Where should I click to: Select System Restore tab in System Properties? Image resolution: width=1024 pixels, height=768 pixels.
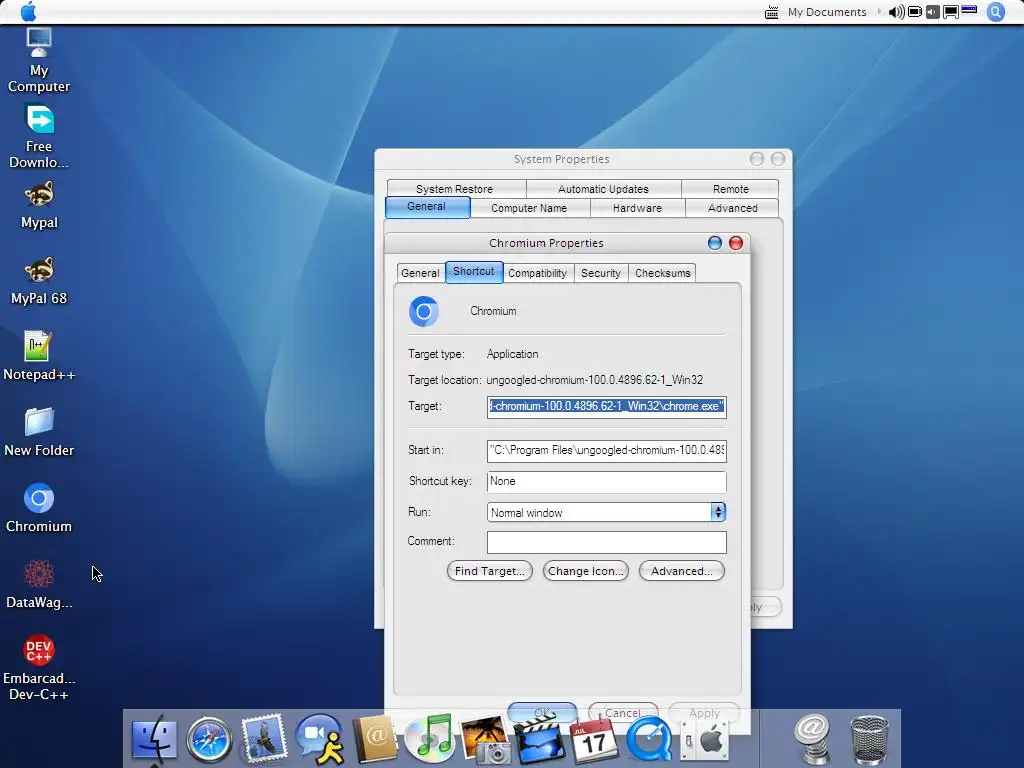pos(455,189)
